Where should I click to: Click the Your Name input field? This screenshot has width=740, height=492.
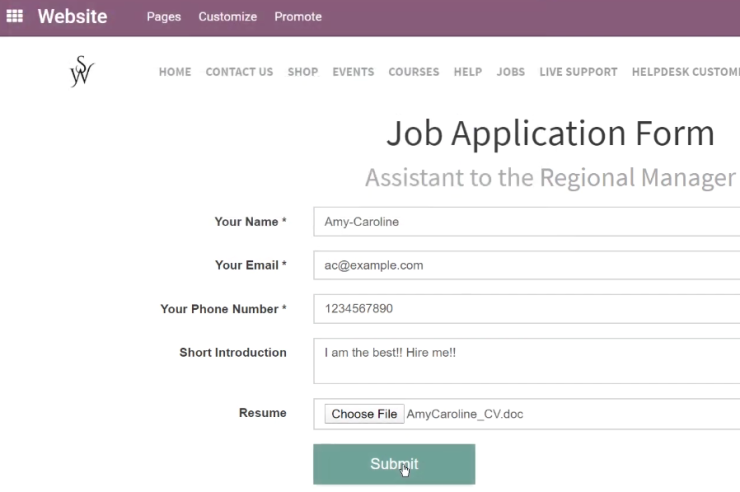(527, 222)
